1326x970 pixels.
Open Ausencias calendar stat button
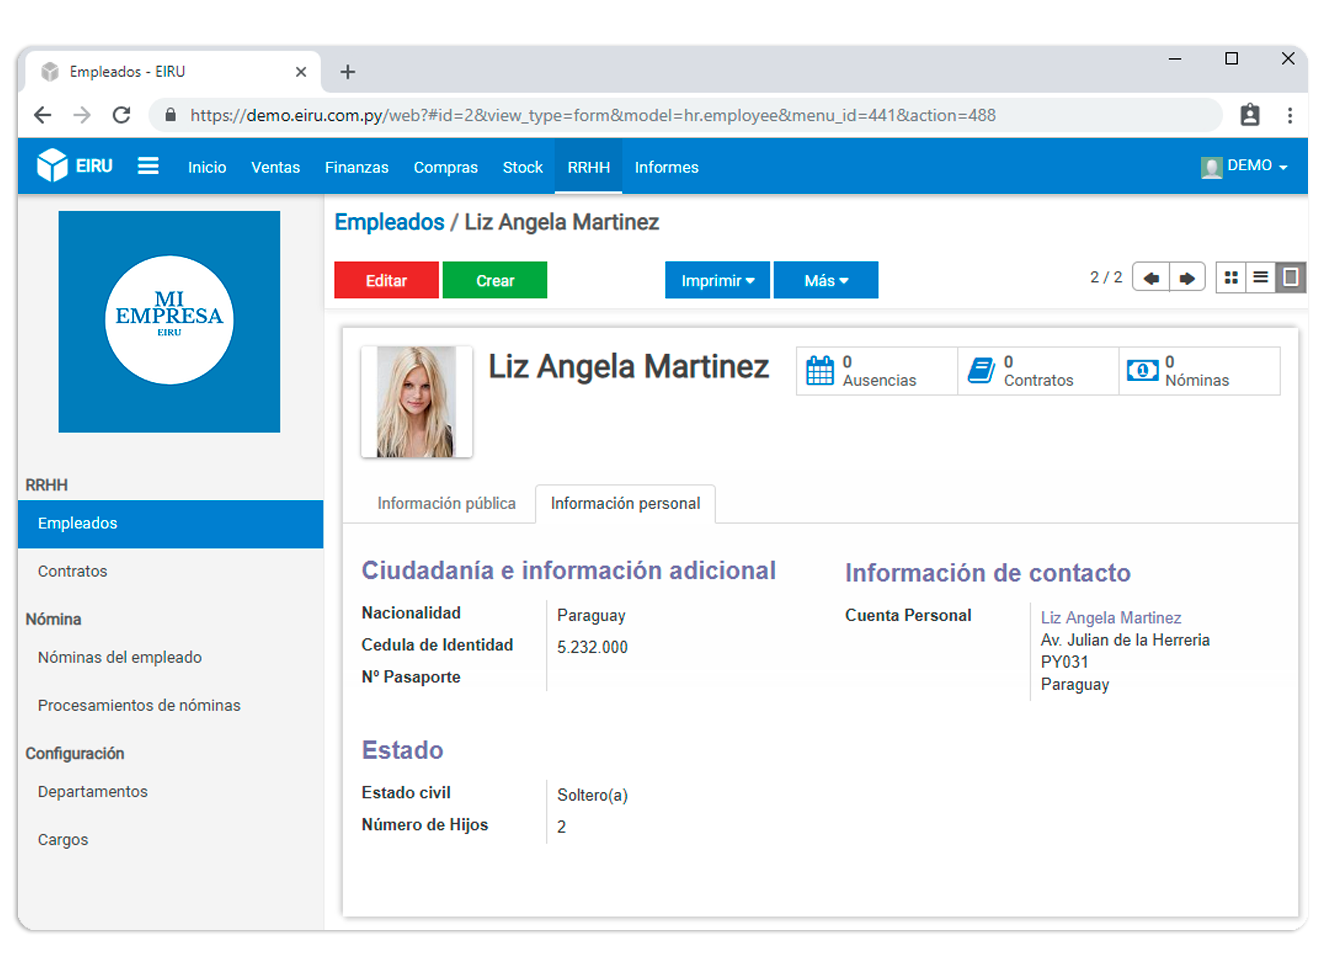coord(877,371)
